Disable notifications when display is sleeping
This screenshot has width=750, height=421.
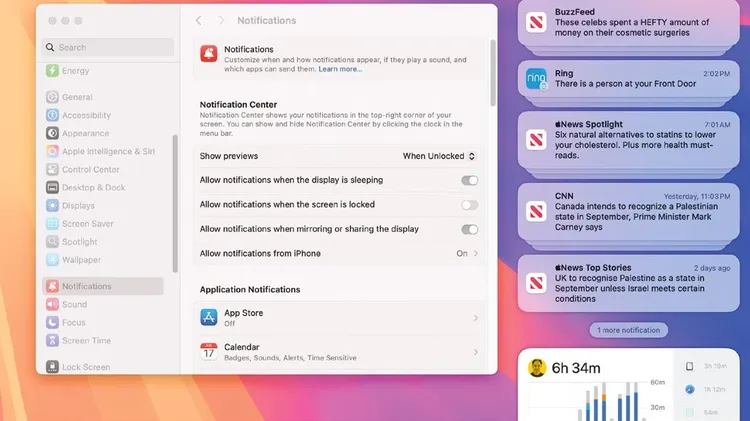coord(469,181)
